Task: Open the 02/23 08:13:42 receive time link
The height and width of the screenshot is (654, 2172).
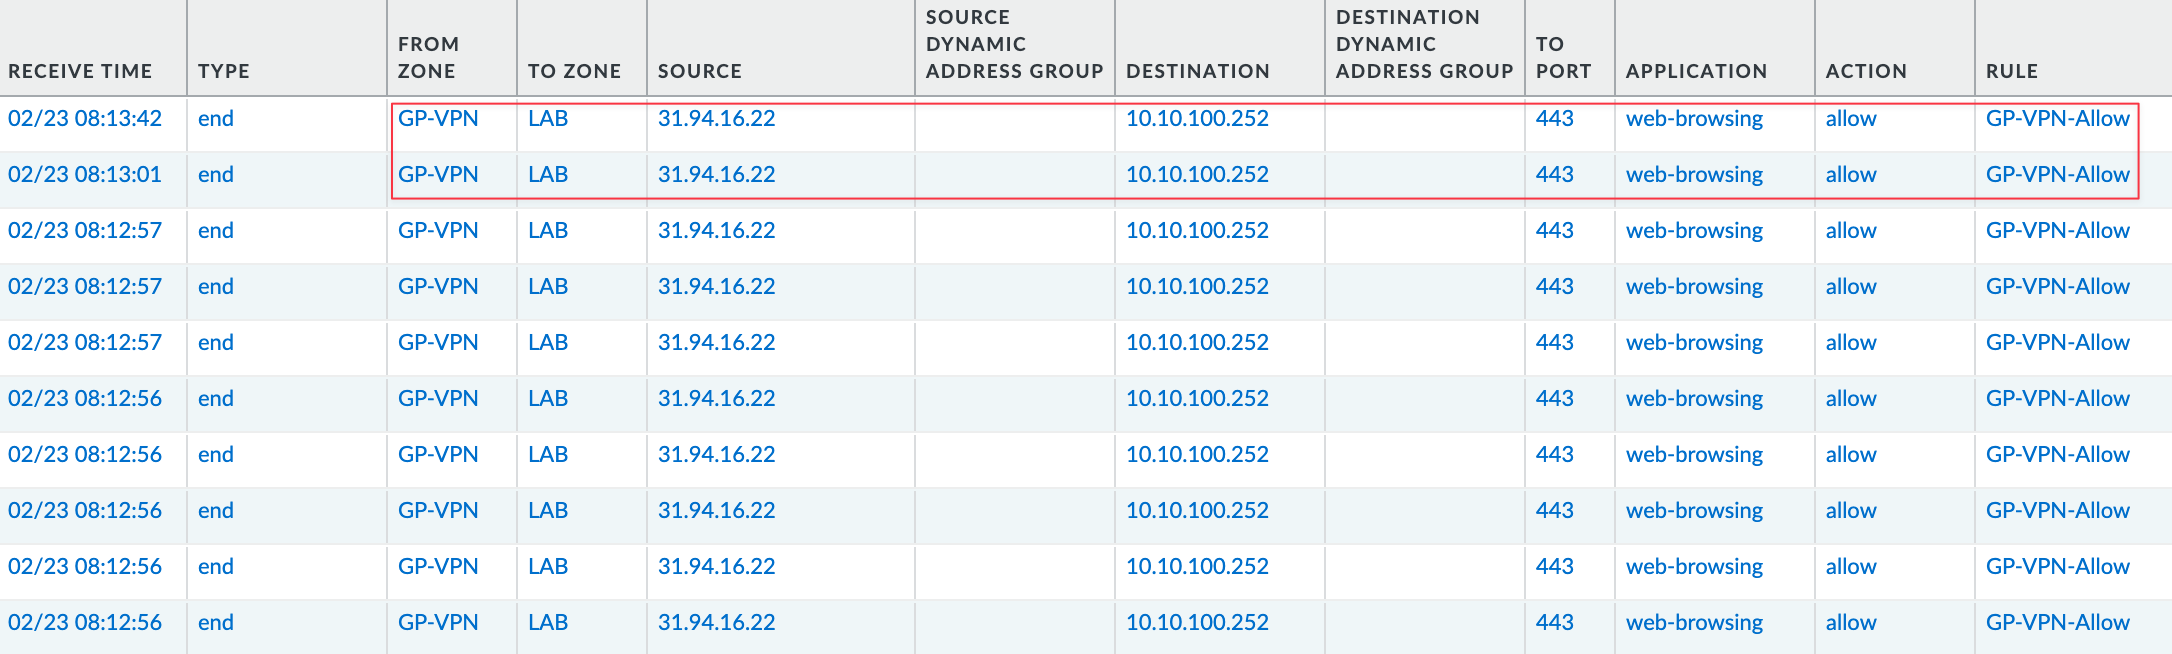Action: (85, 118)
